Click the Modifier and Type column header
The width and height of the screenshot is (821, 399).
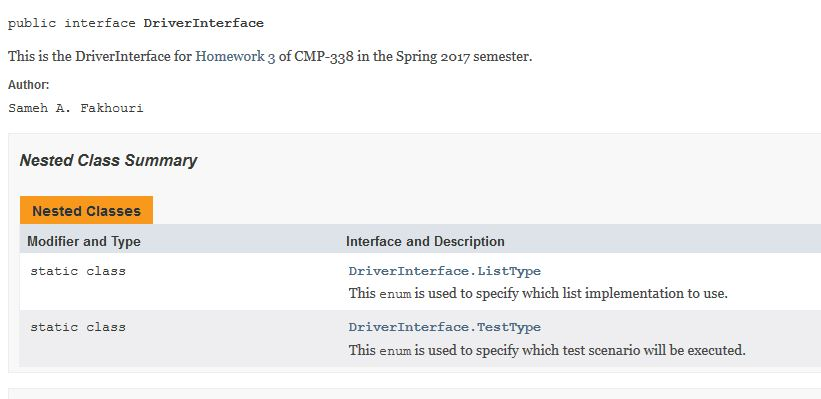click(84, 241)
